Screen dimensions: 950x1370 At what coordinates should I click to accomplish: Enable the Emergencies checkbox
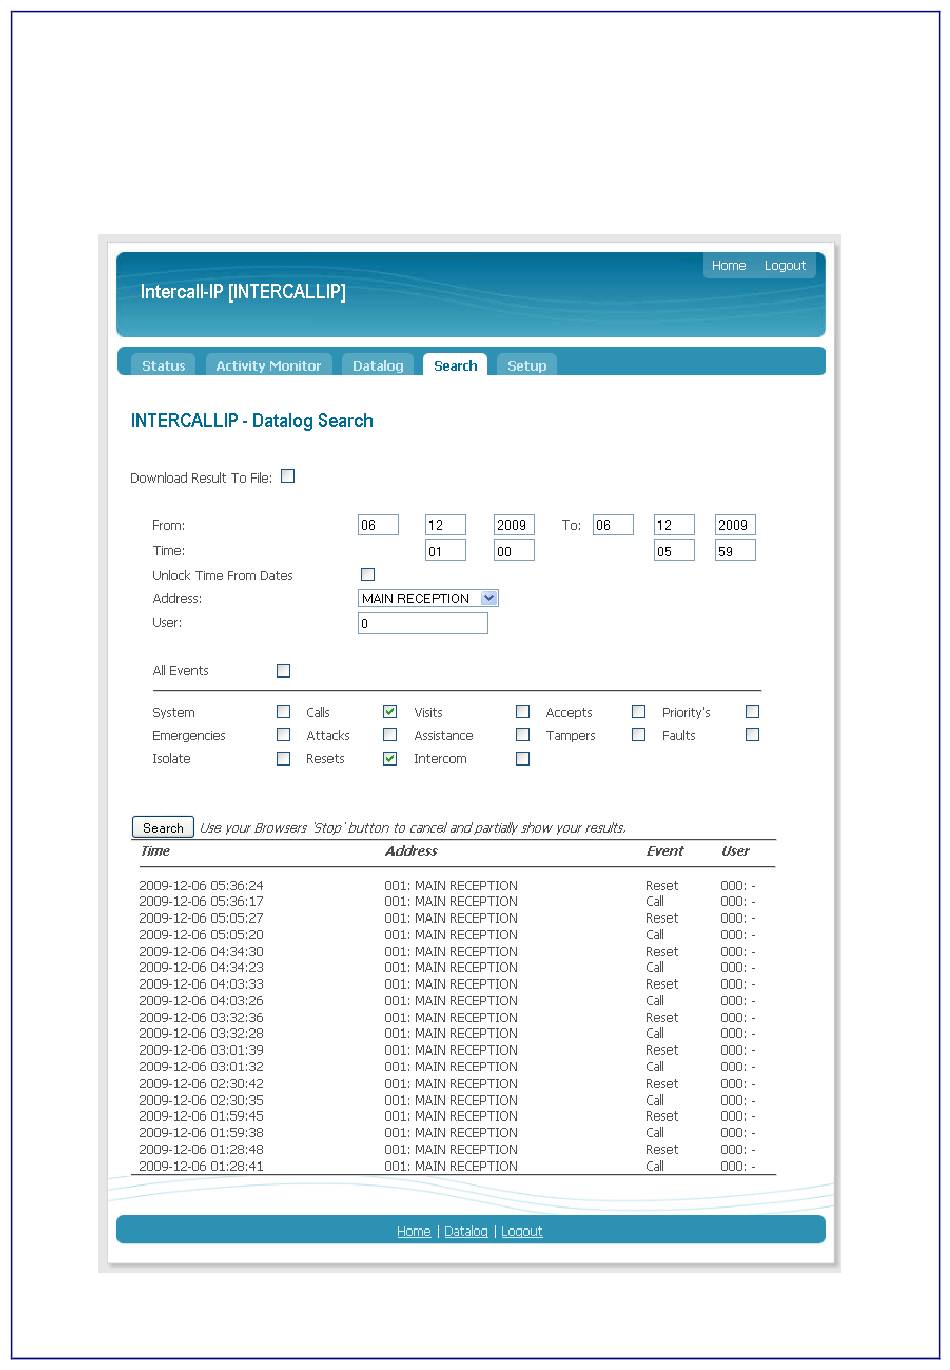[x=283, y=735]
